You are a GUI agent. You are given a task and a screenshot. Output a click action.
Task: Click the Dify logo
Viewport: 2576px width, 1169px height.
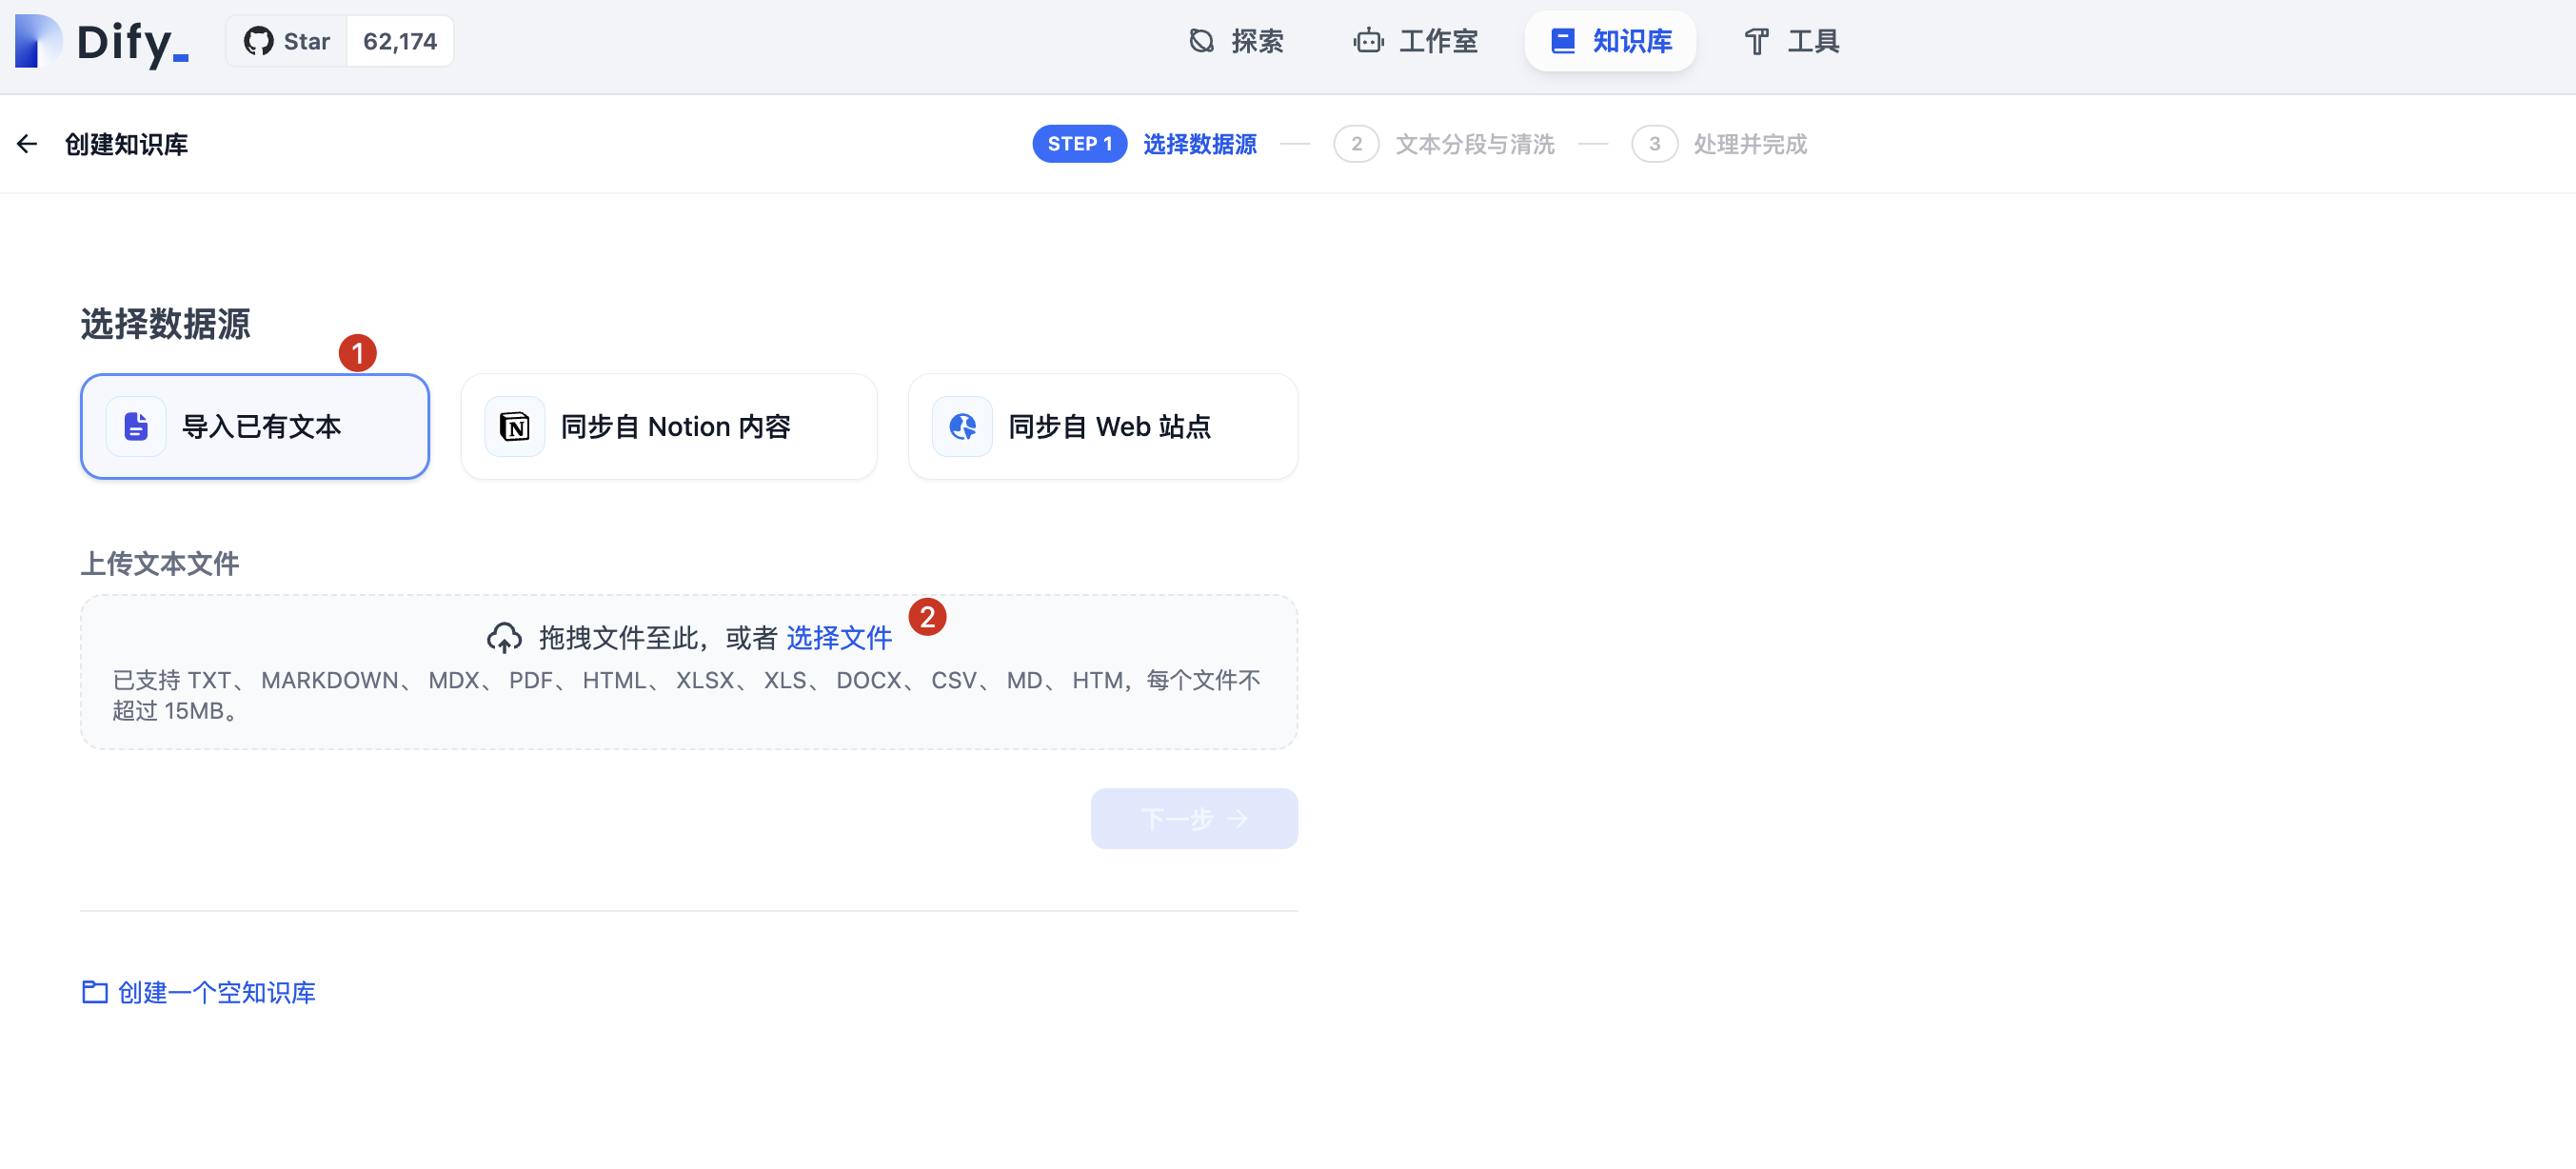(100, 42)
